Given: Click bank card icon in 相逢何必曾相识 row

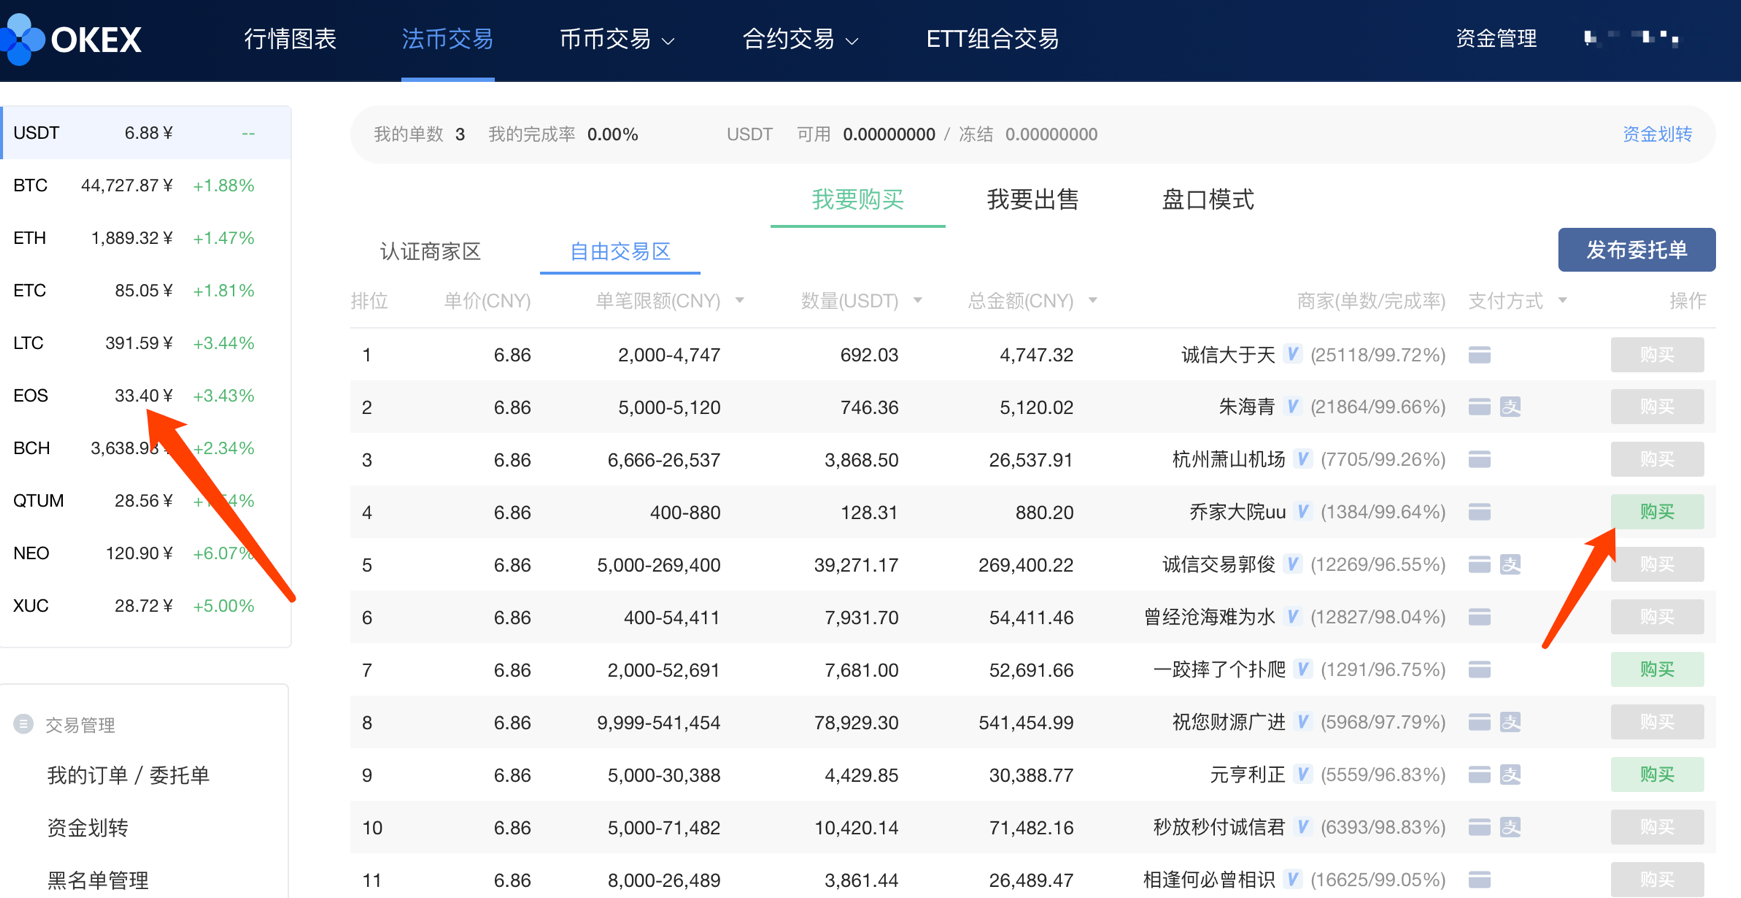Looking at the screenshot, I should (x=1480, y=880).
